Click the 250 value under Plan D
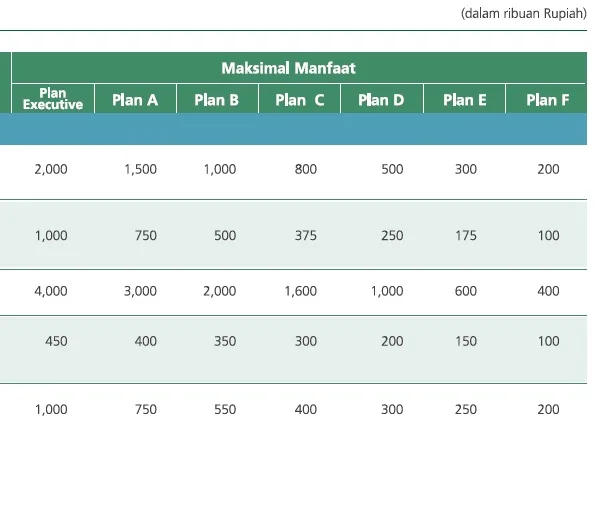601x523 pixels. tap(392, 235)
